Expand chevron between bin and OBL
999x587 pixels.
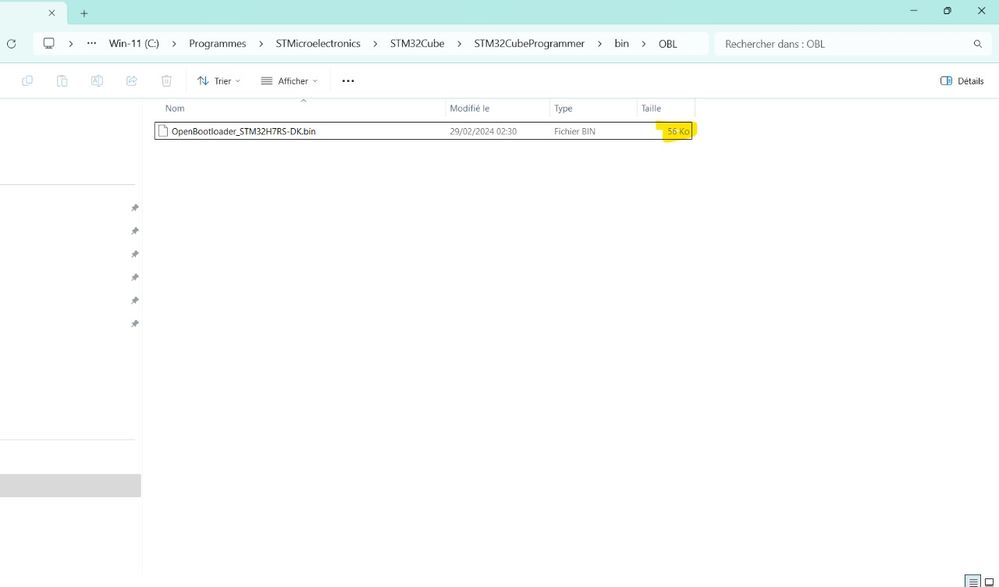(643, 44)
